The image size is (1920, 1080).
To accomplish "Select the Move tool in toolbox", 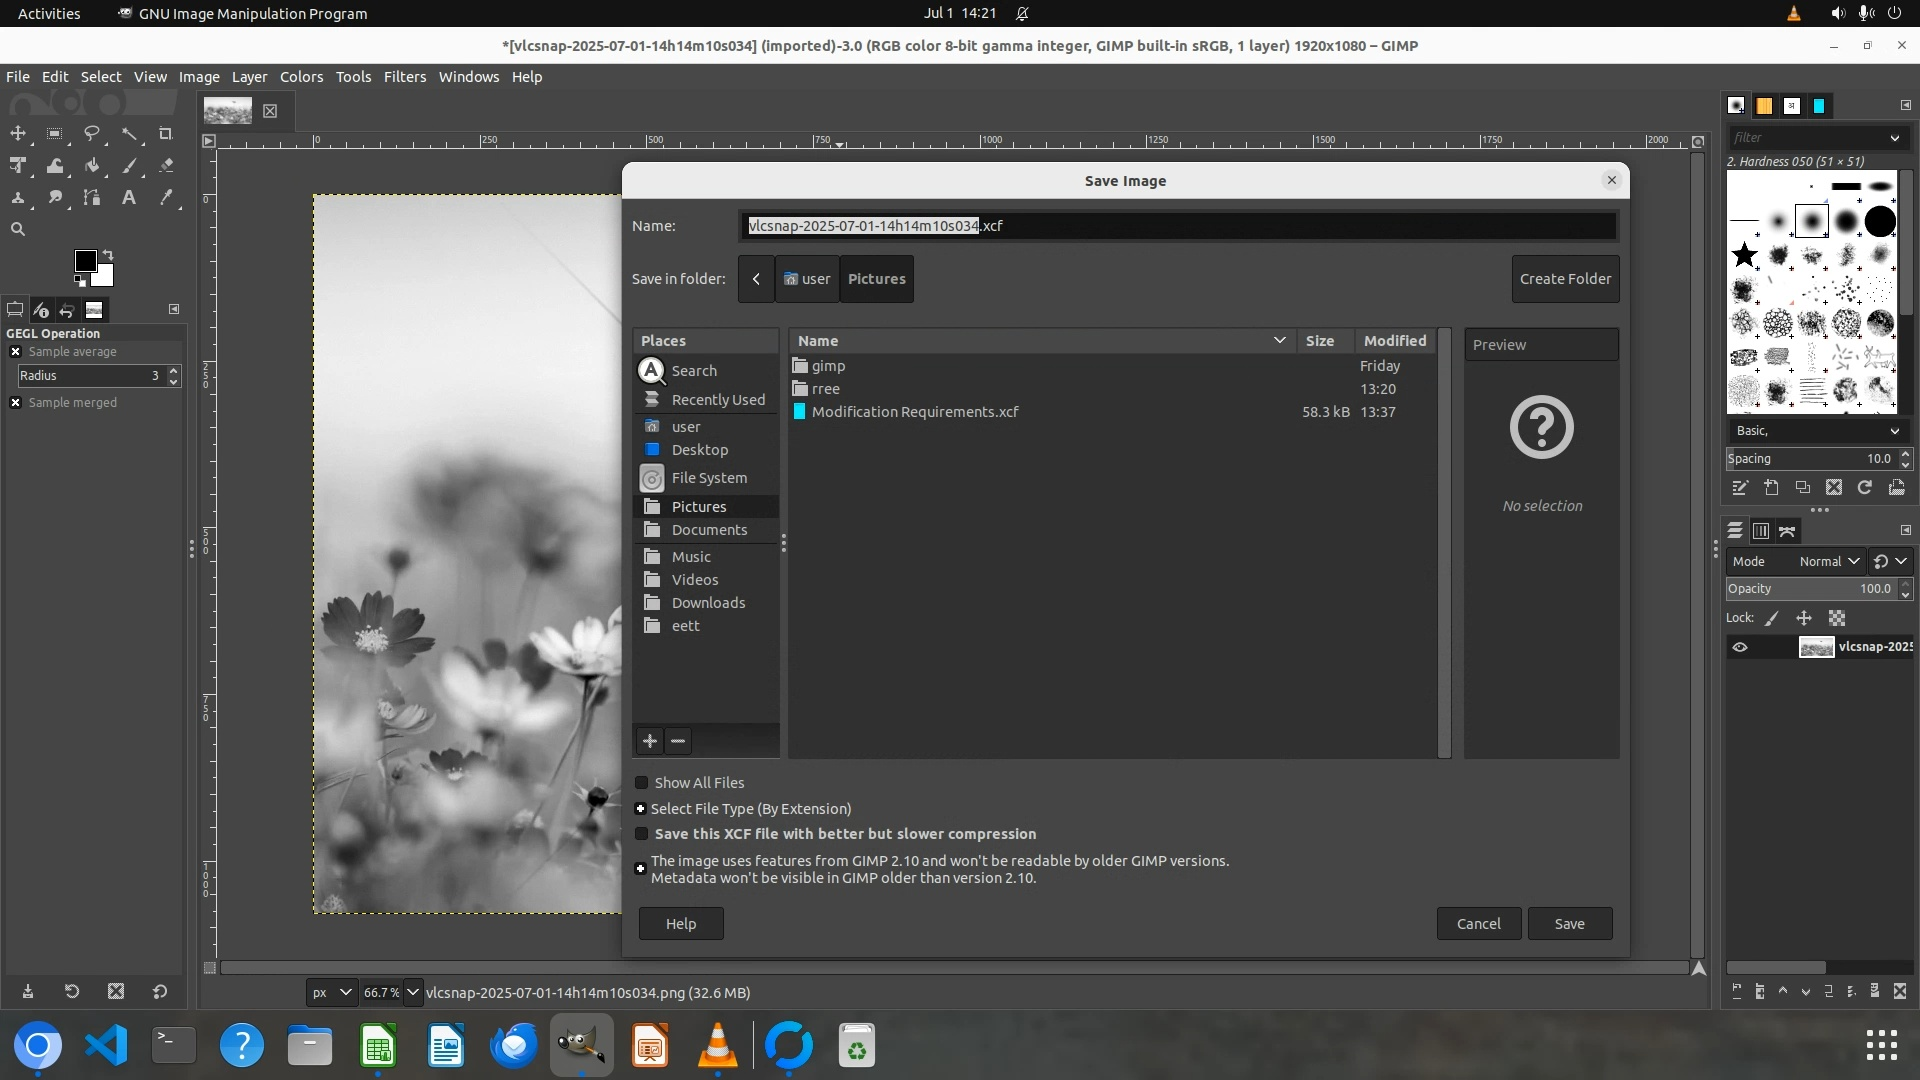I will point(18,133).
